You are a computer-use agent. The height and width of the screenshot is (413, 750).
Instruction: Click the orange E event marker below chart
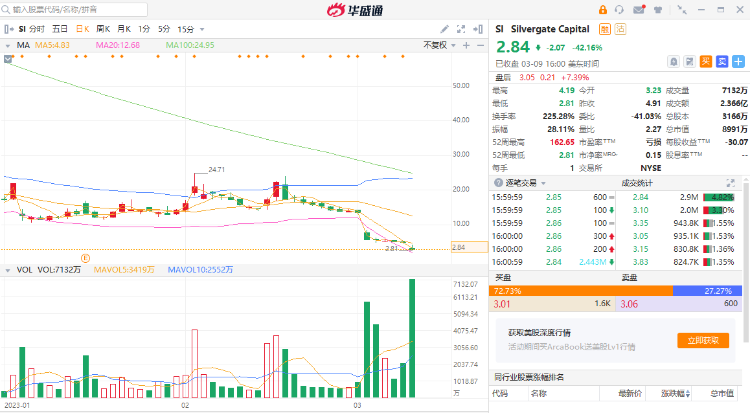pyautogui.click(x=85, y=258)
